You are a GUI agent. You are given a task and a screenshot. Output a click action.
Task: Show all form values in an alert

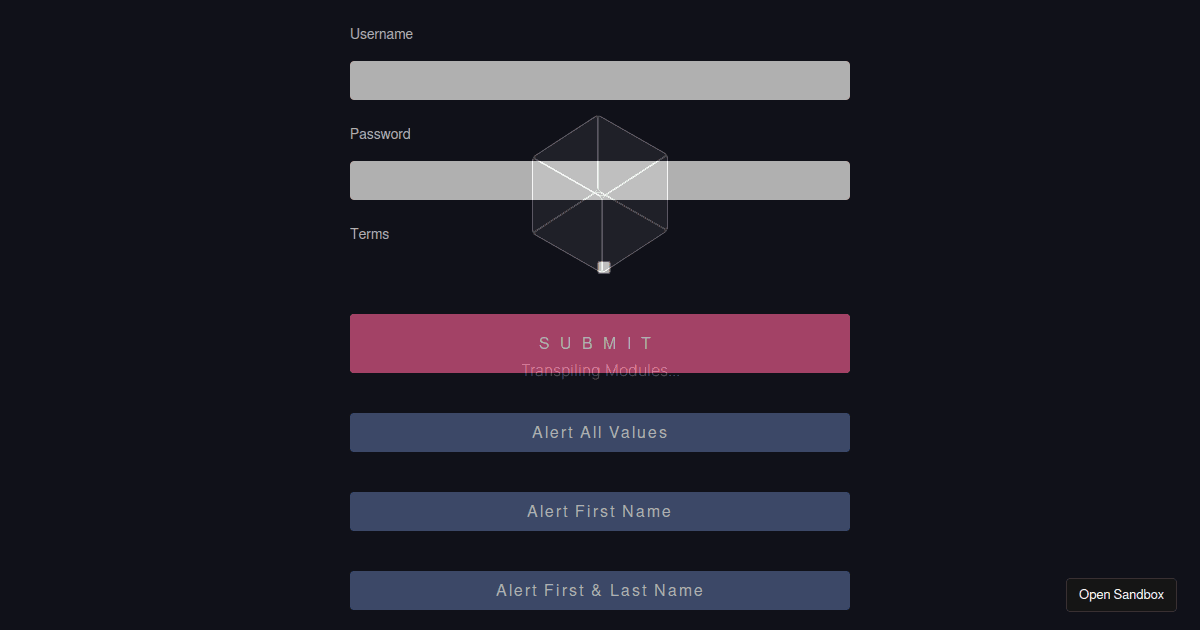600,432
